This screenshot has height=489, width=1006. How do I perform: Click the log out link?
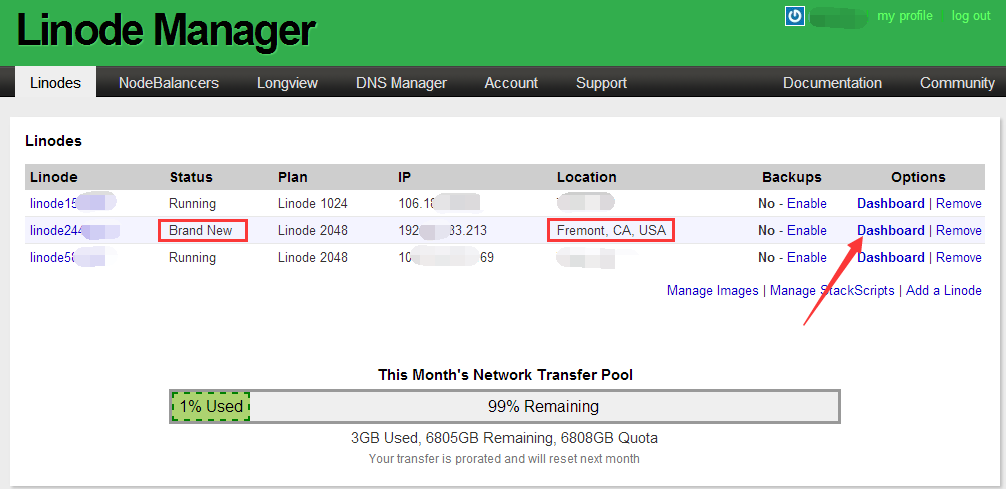970,16
